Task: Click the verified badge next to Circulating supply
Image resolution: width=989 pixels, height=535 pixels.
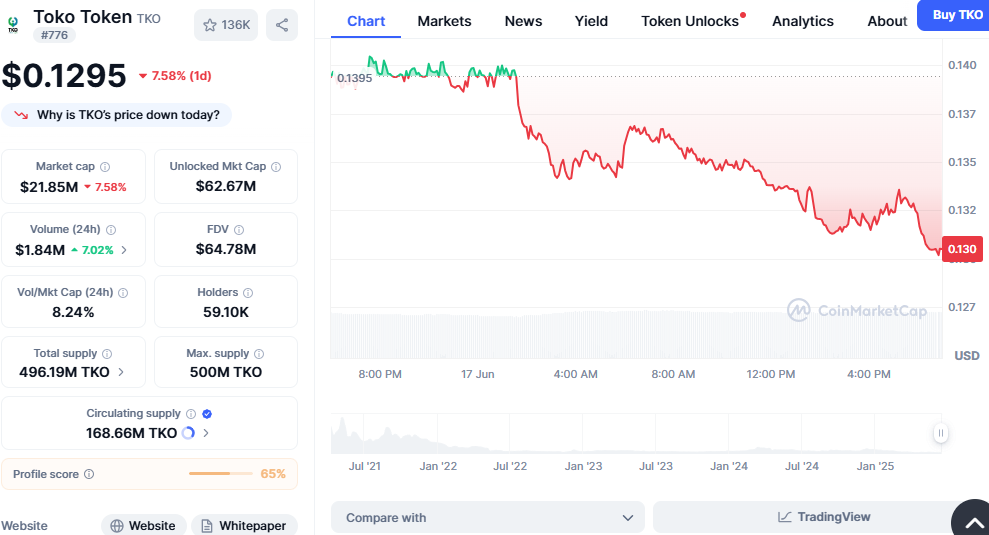Action: coord(207,414)
